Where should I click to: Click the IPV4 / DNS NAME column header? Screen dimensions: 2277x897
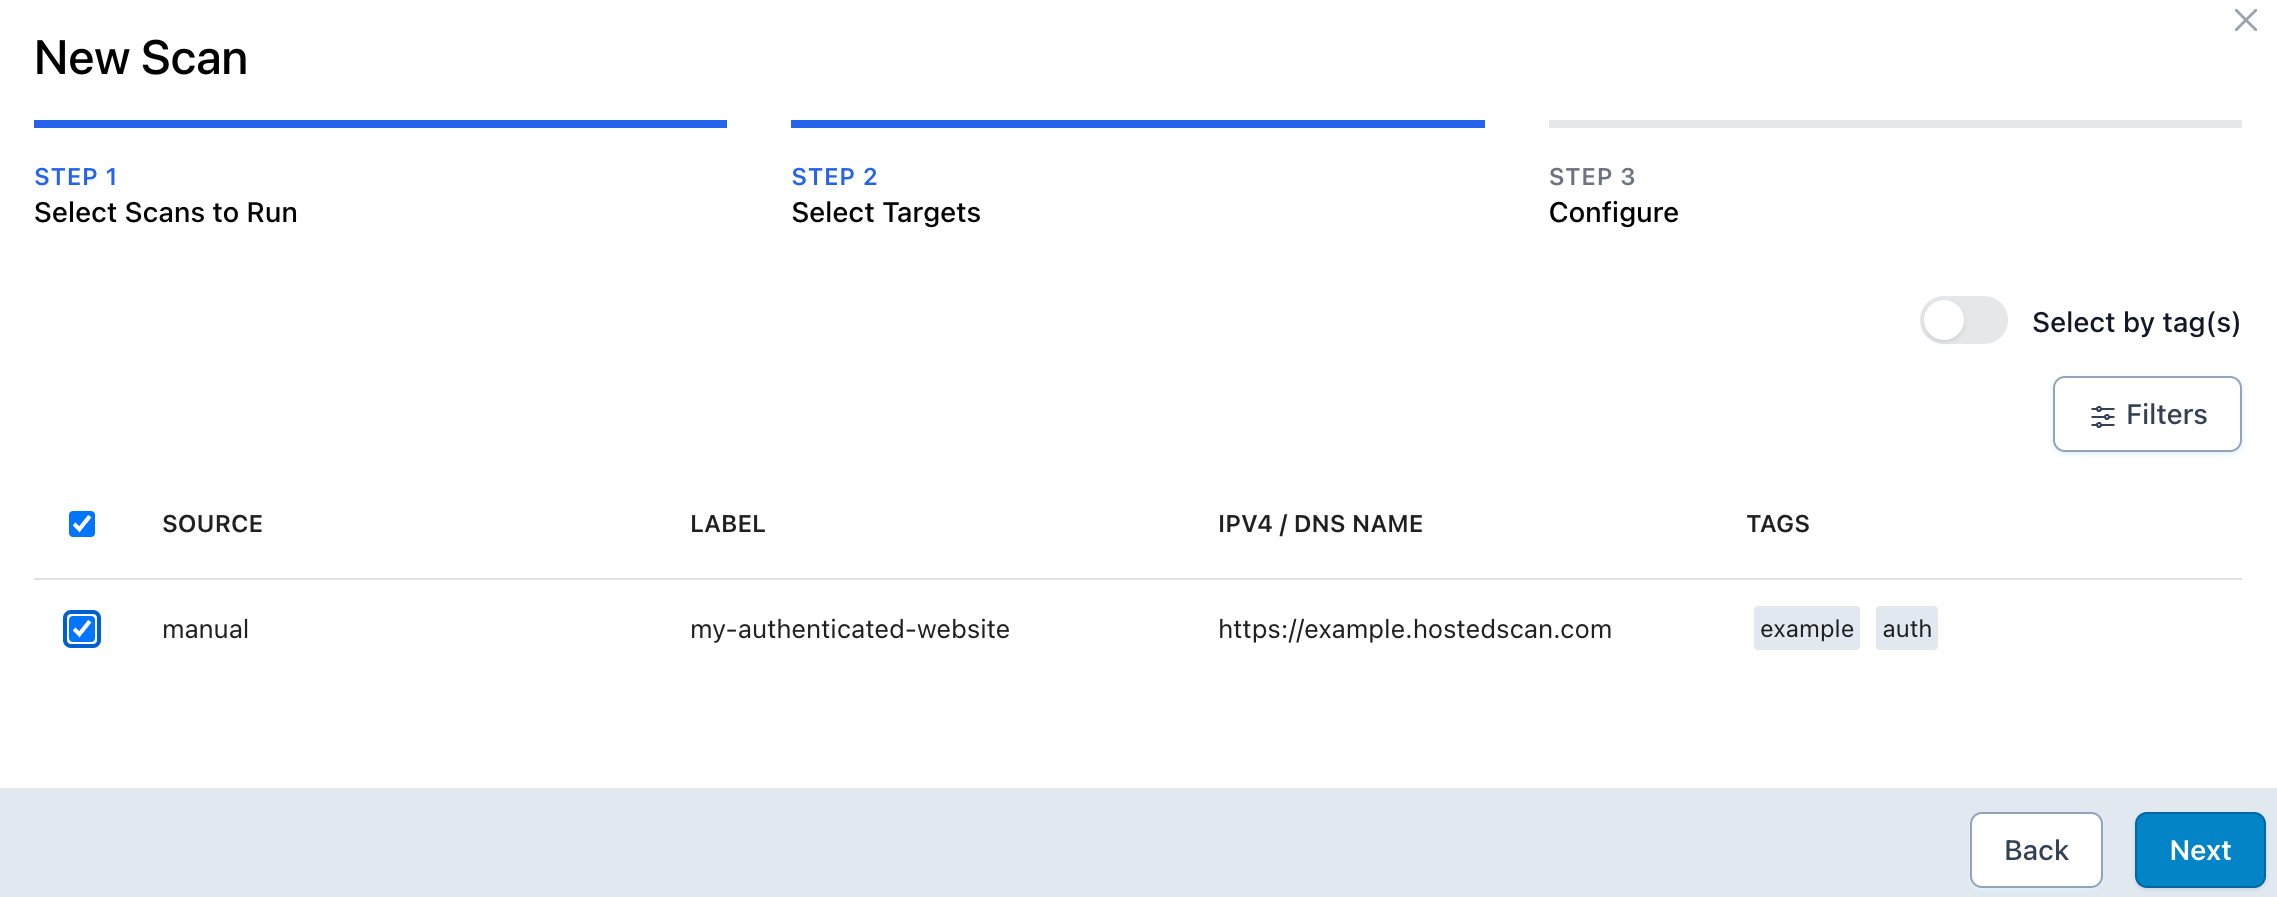click(x=1319, y=524)
